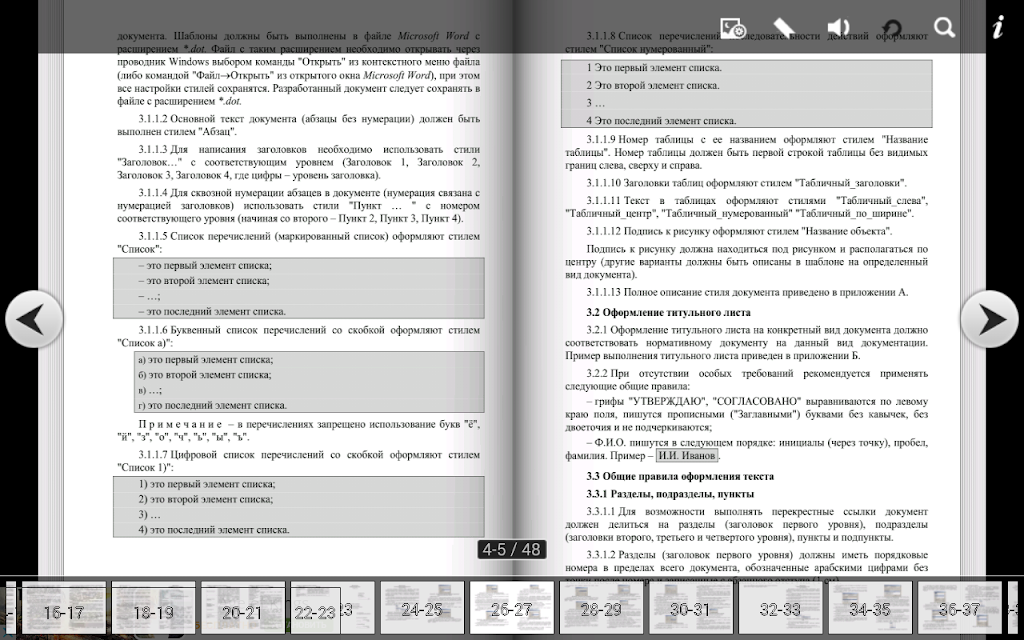
Task: Jump to pages 18-19 thumbnail
Action: 153,609
